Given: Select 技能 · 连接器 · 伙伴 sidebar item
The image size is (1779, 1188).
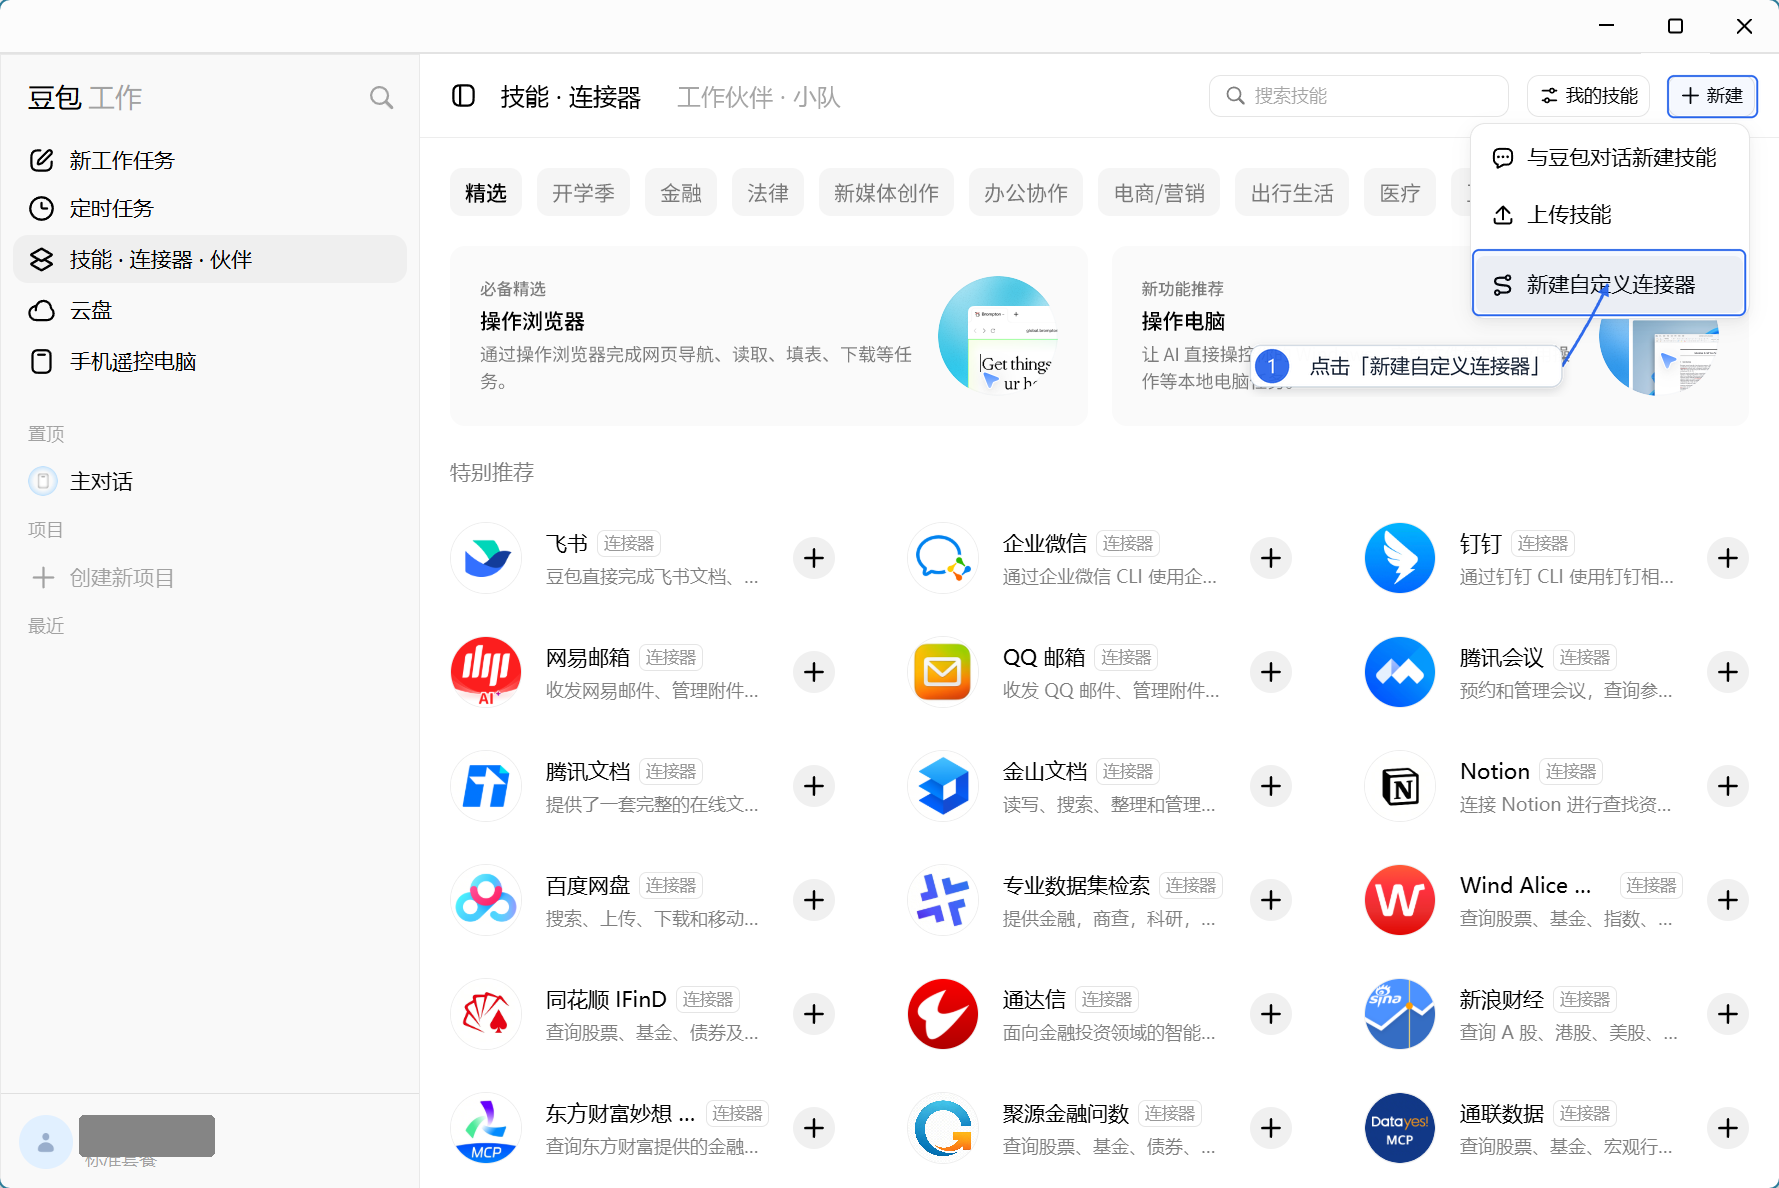Looking at the screenshot, I should [210, 259].
